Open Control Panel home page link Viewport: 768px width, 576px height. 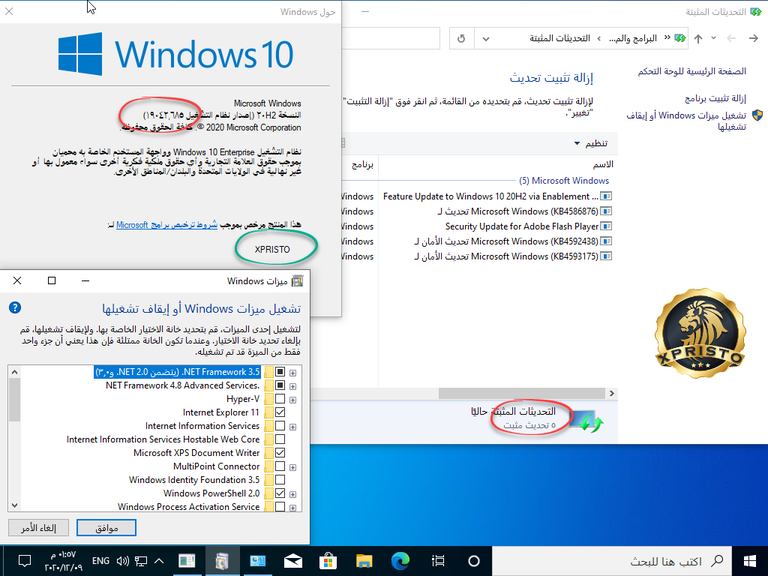click(692, 72)
